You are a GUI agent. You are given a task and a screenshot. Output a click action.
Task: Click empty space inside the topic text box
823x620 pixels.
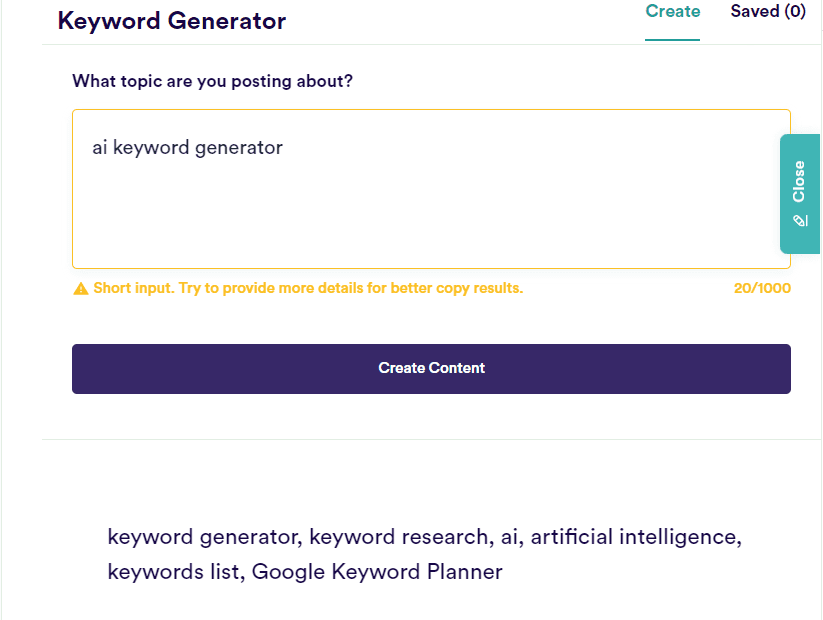pos(430,215)
